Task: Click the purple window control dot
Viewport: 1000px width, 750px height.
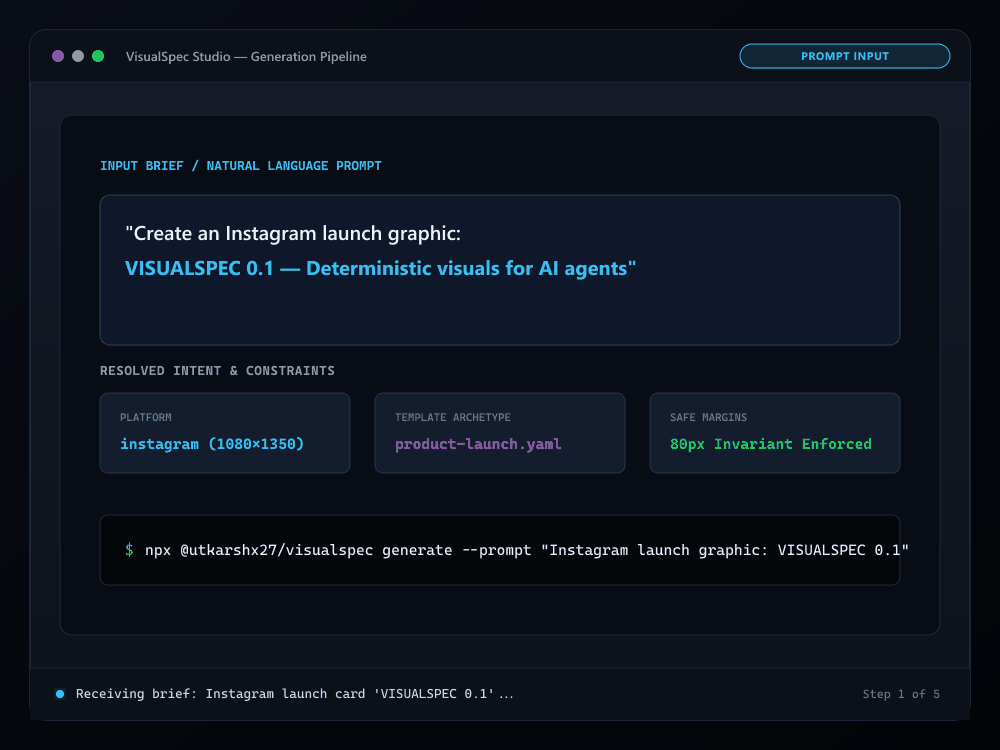Action: coord(58,56)
